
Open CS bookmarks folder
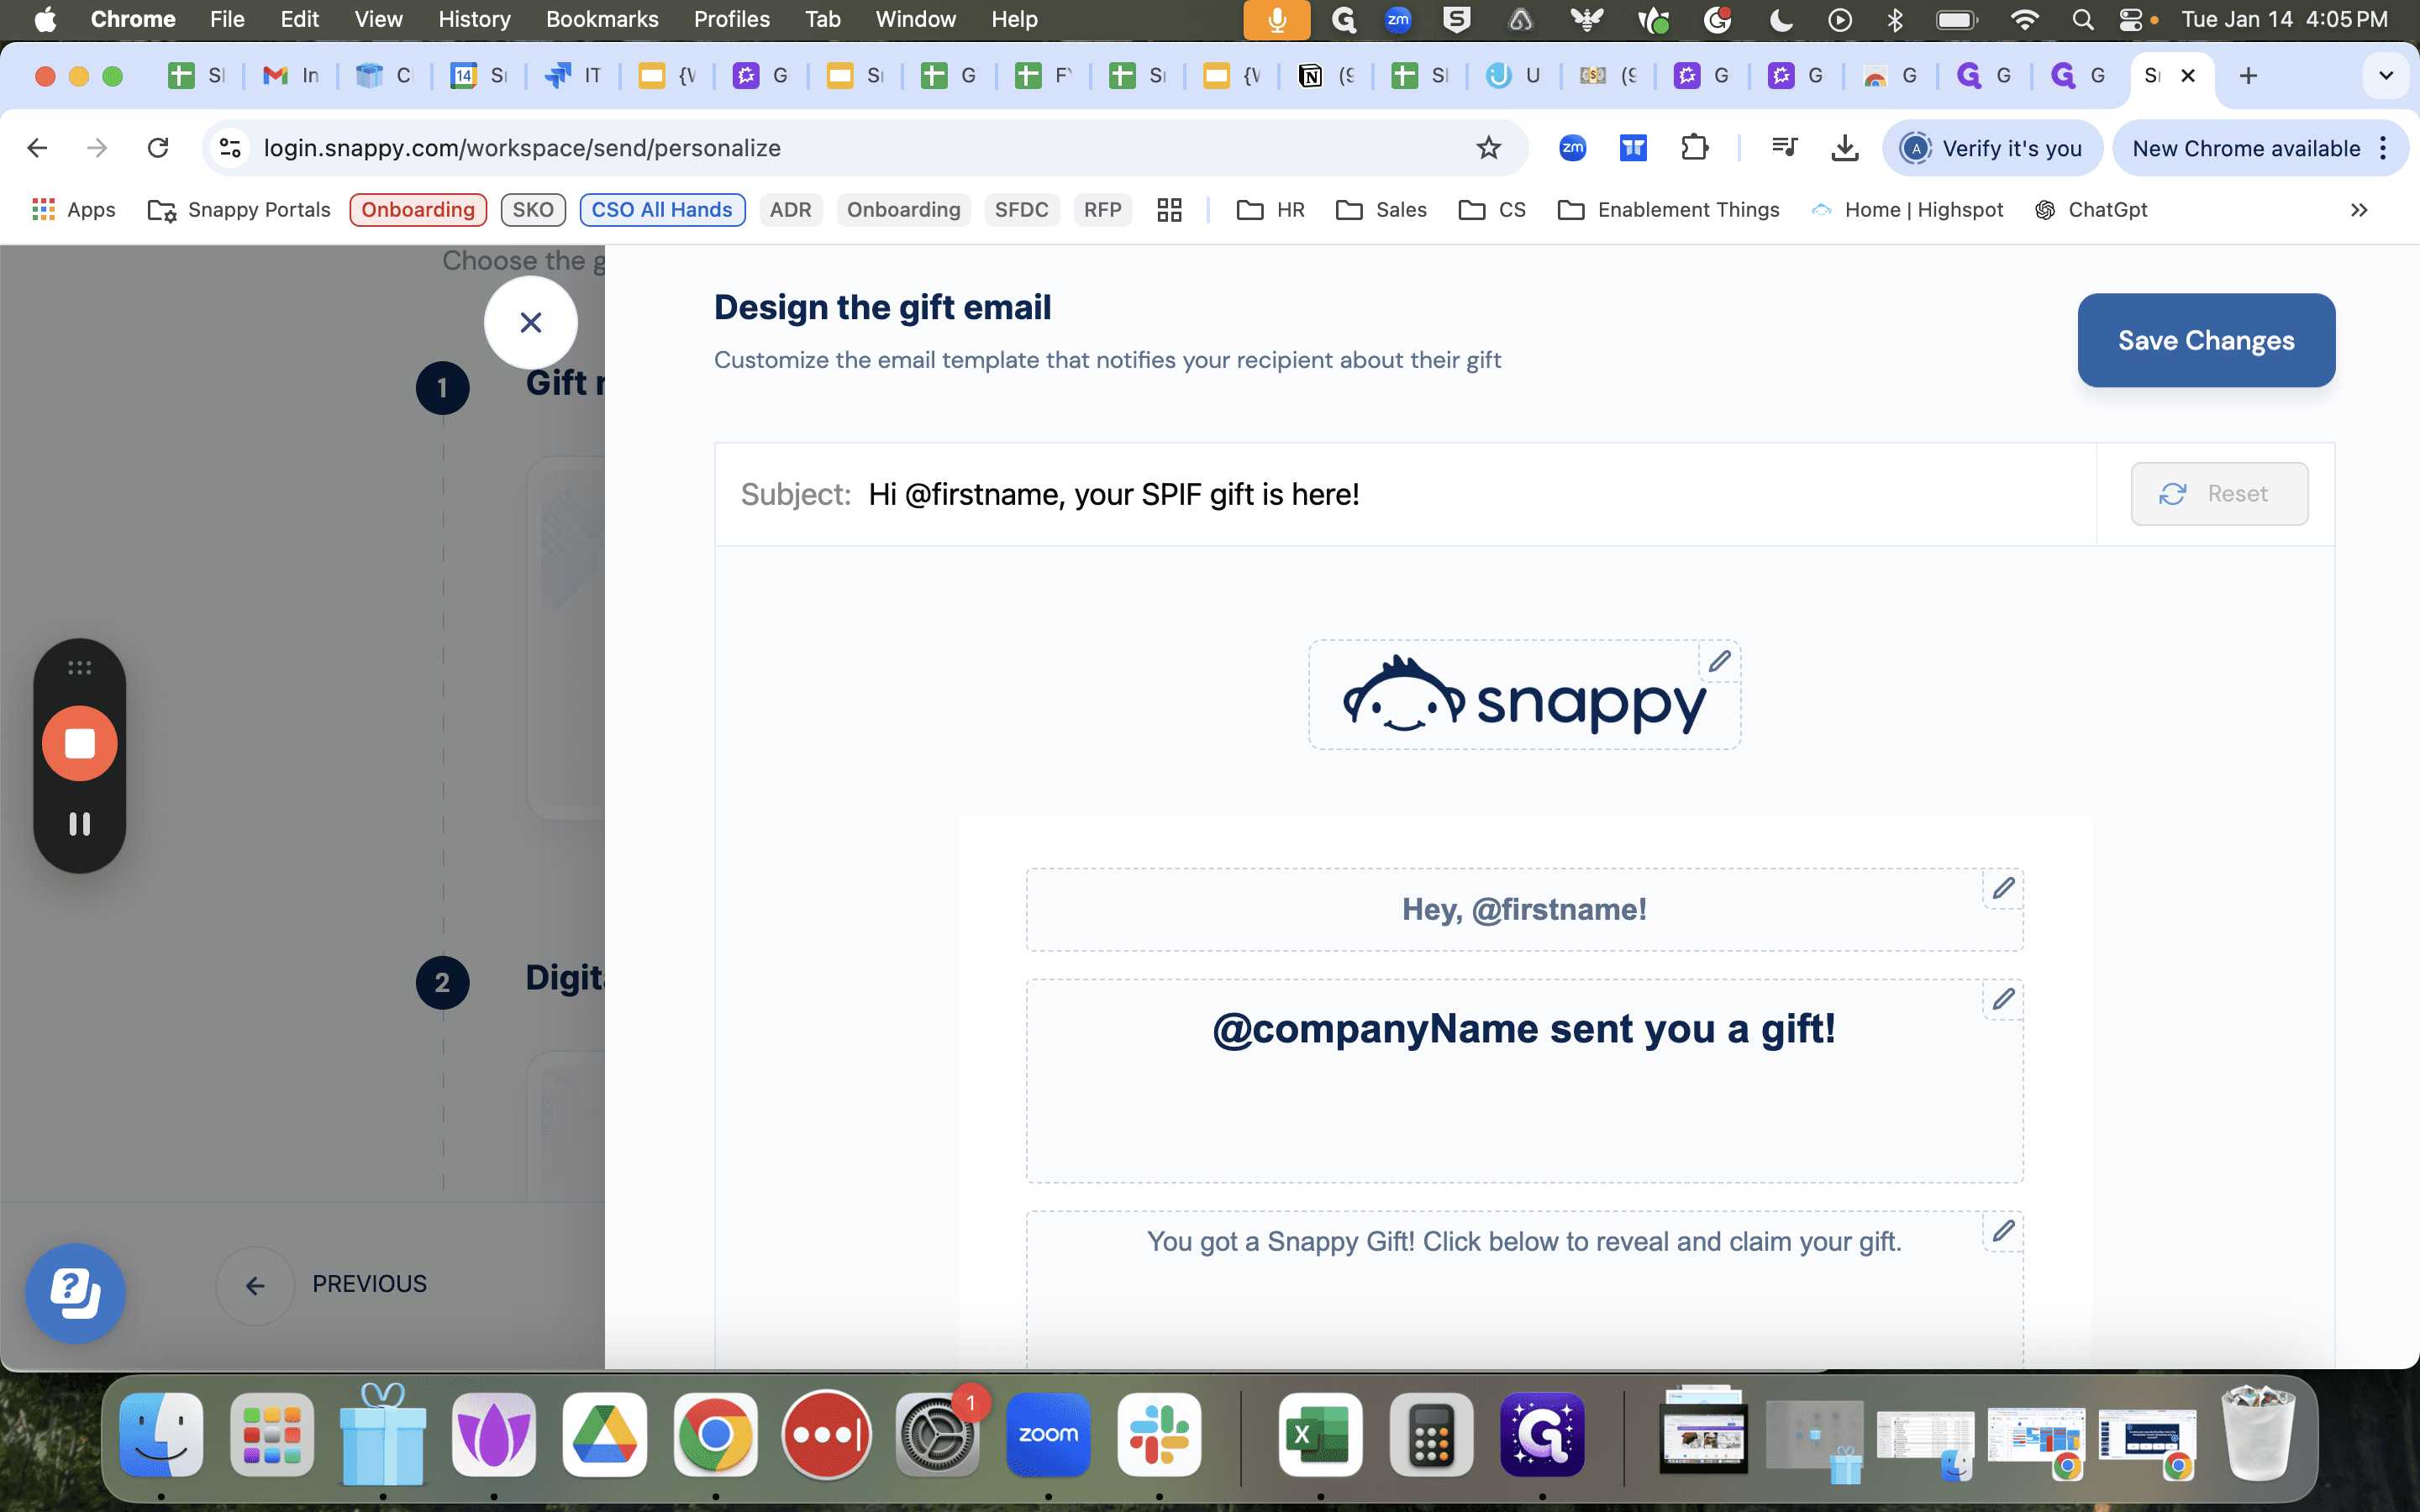click(x=1492, y=210)
